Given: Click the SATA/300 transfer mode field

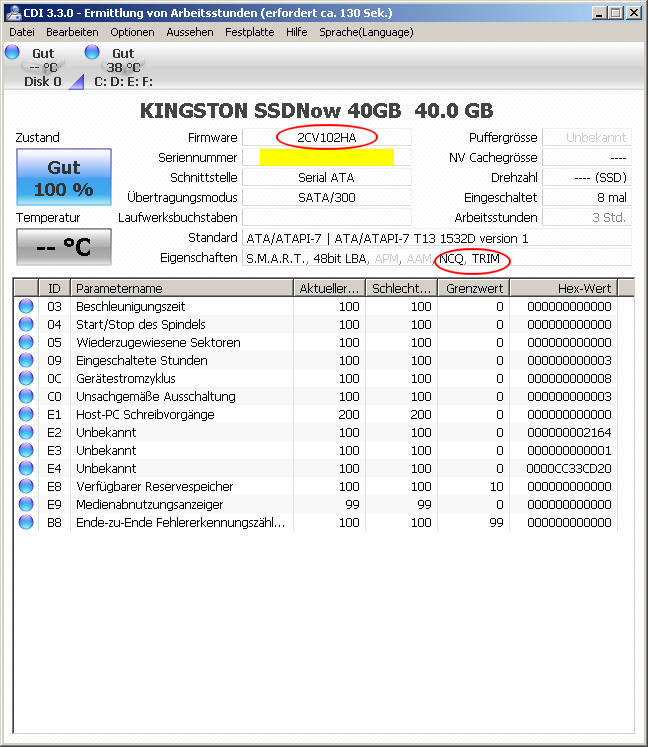Looking at the screenshot, I should click(x=327, y=198).
